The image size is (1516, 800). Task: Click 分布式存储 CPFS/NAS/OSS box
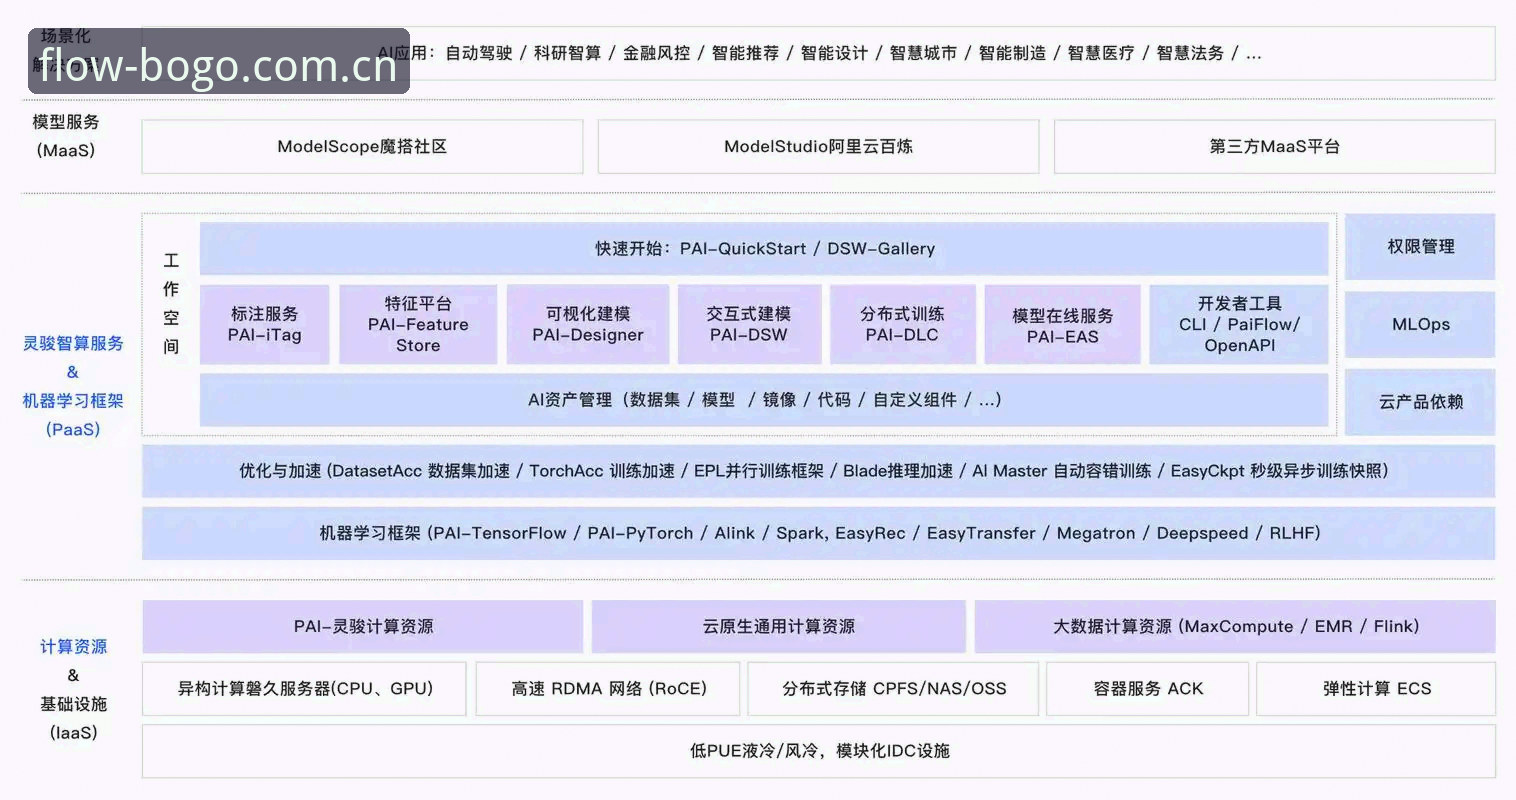tap(893, 688)
